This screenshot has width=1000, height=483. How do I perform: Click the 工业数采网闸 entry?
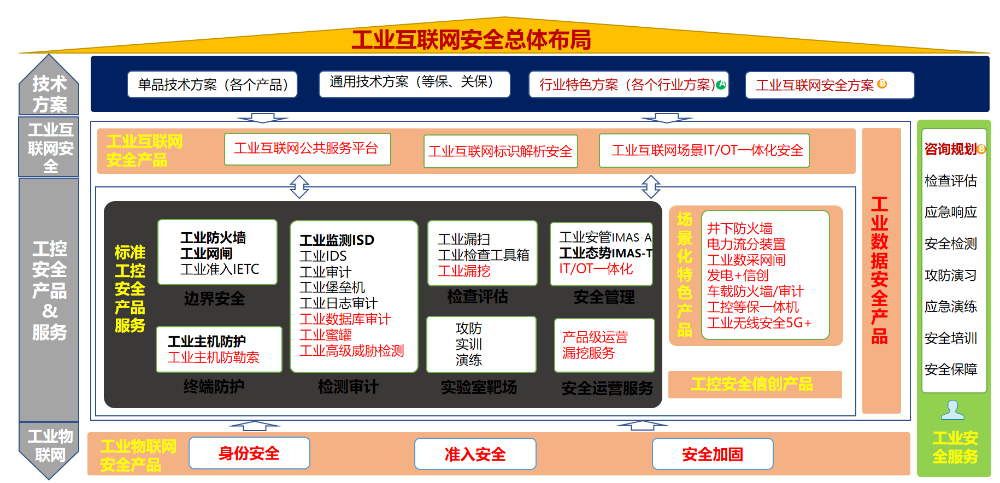(746, 260)
